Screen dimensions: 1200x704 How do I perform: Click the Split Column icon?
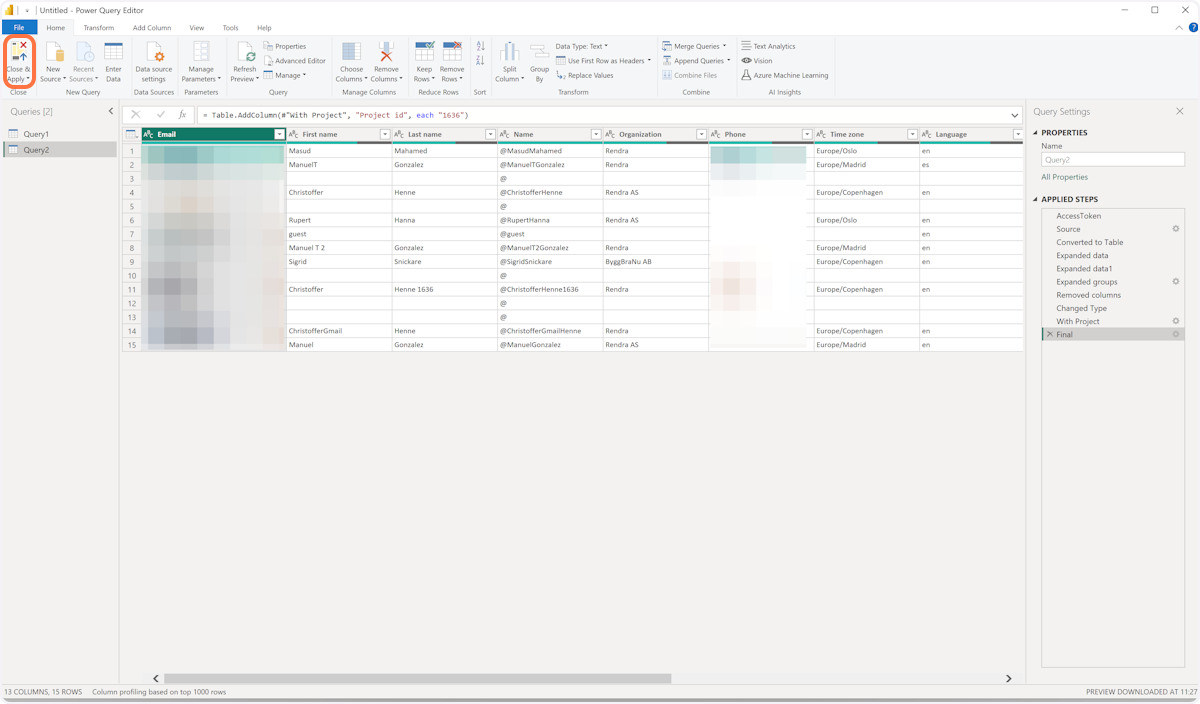pos(509,52)
